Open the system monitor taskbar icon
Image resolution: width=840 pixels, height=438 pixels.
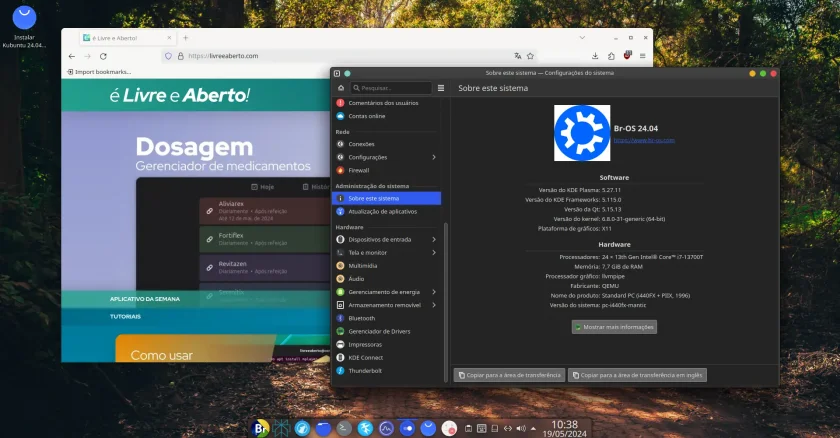tap(386, 428)
